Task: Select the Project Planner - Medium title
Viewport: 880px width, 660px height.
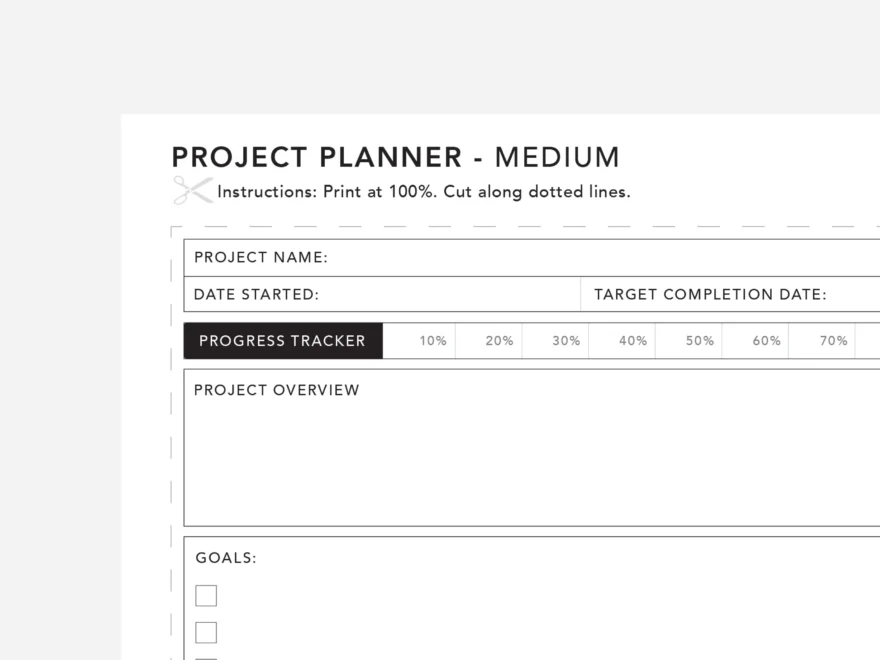Action: pos(395,158)
